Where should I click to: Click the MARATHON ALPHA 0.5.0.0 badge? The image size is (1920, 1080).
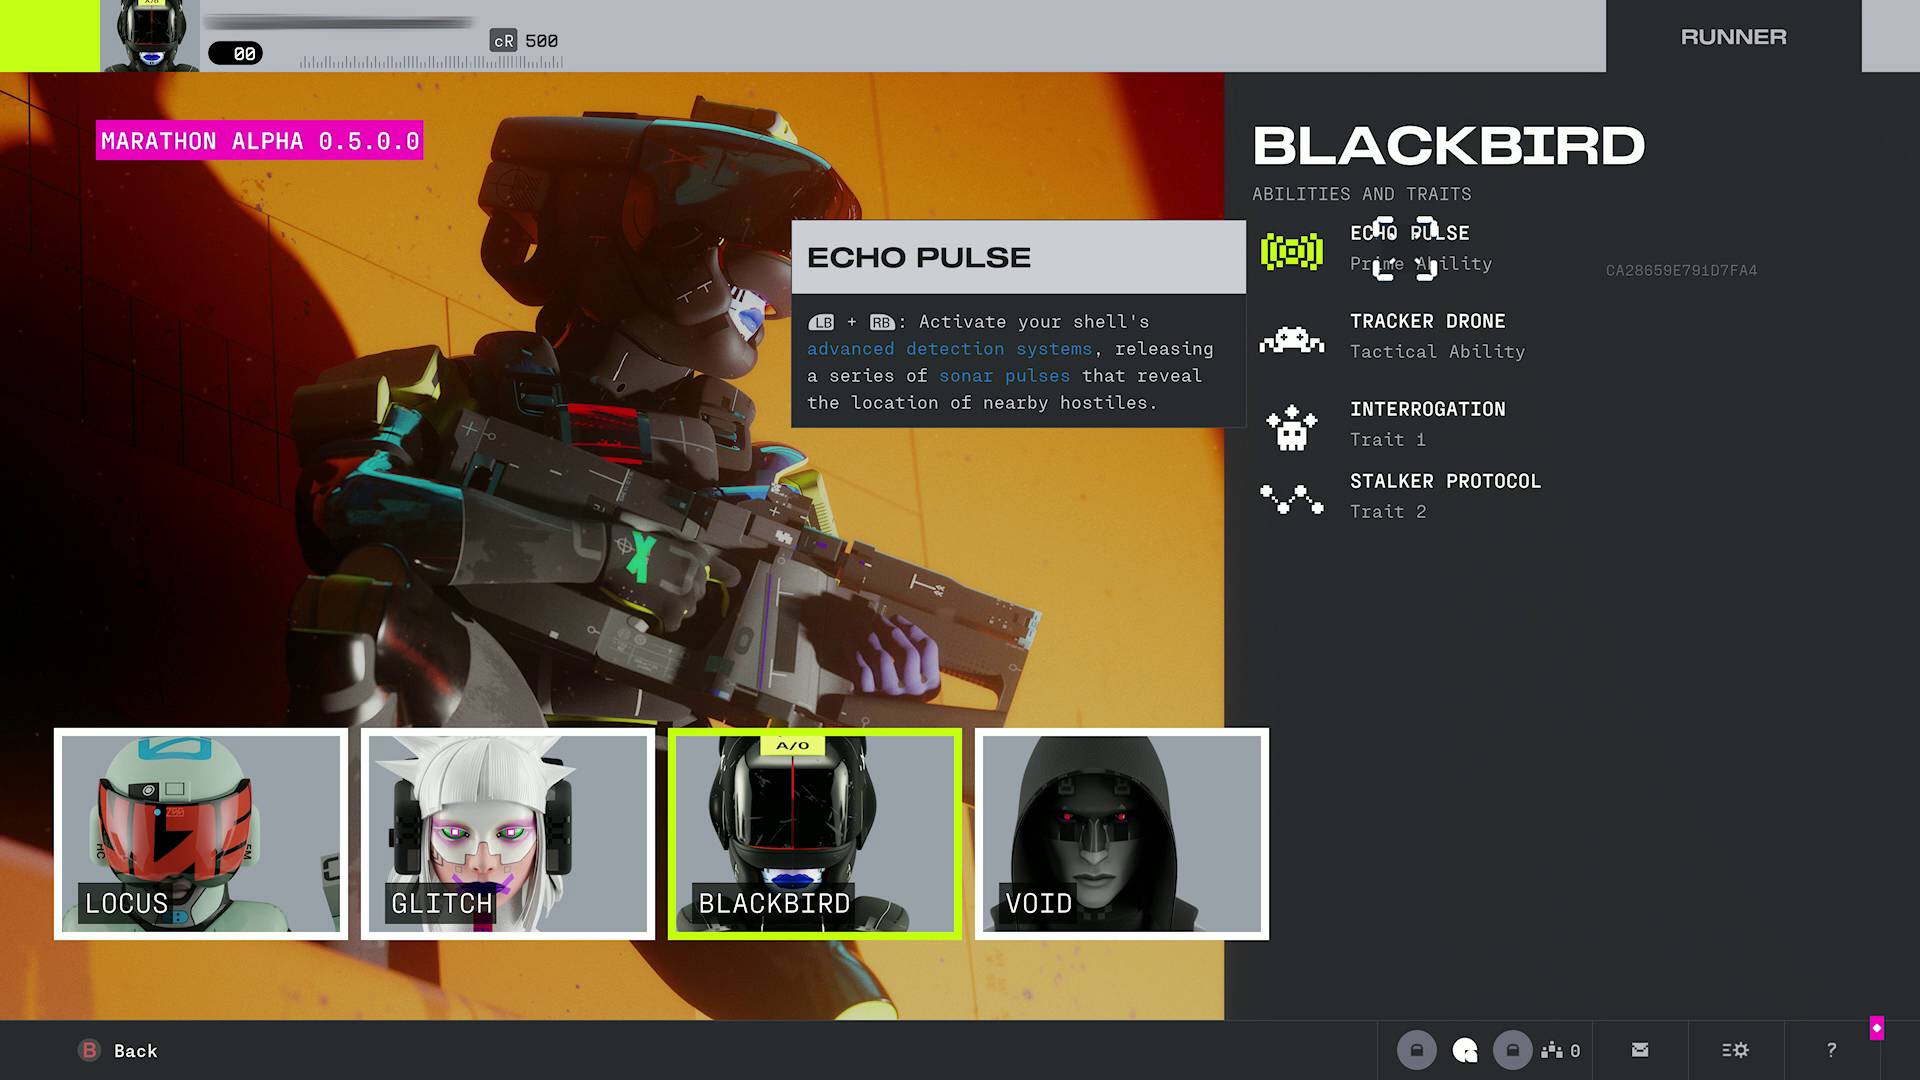click(x=258, y=141)
